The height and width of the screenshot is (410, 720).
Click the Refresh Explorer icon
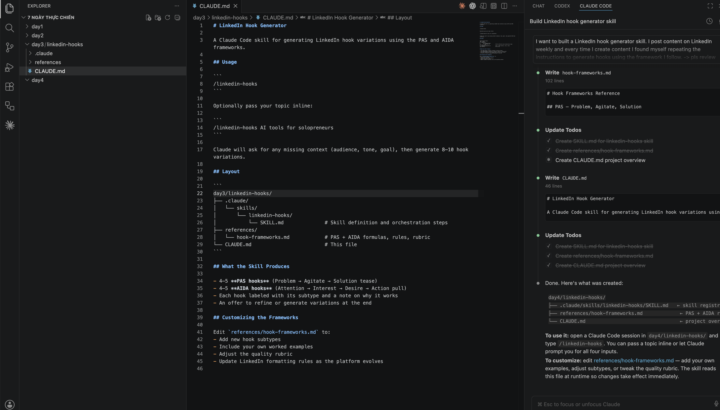[168, 17]
